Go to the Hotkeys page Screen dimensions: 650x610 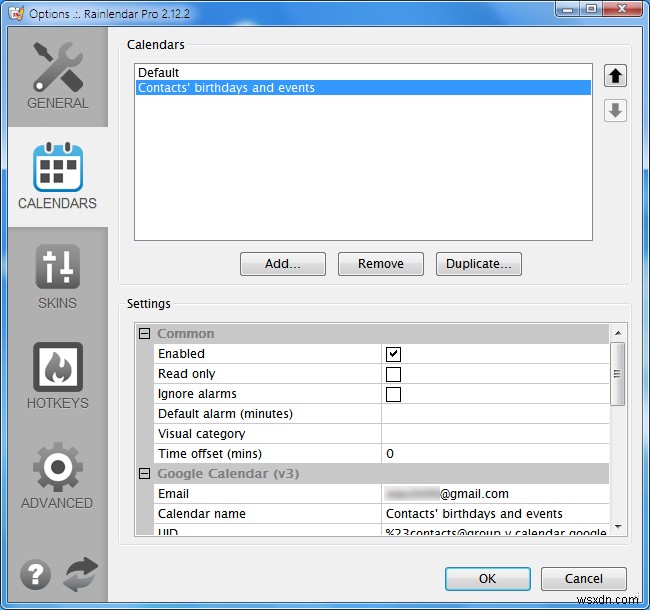58,377
